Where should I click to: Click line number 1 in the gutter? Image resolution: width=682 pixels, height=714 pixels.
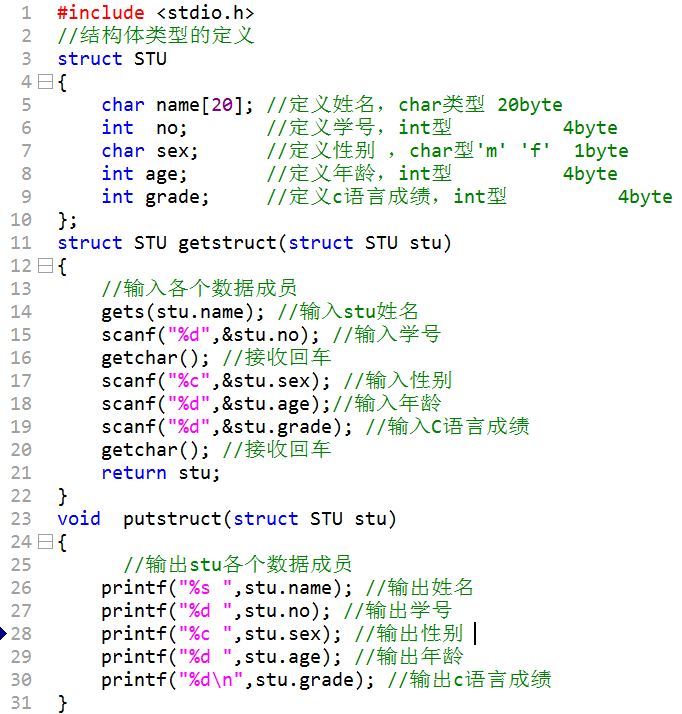(x=26, y=13)
